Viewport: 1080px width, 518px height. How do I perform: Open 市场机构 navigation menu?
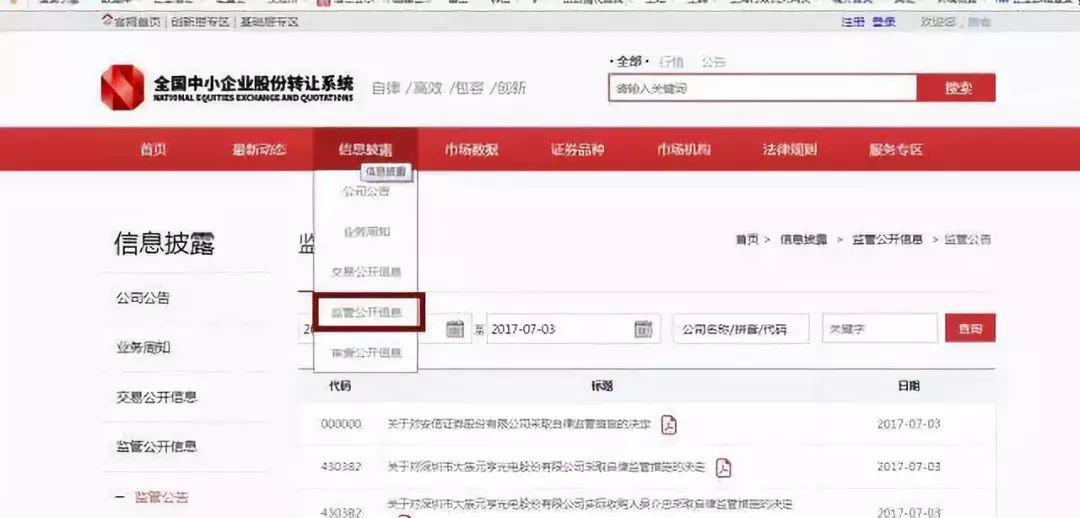click(683, 149)
